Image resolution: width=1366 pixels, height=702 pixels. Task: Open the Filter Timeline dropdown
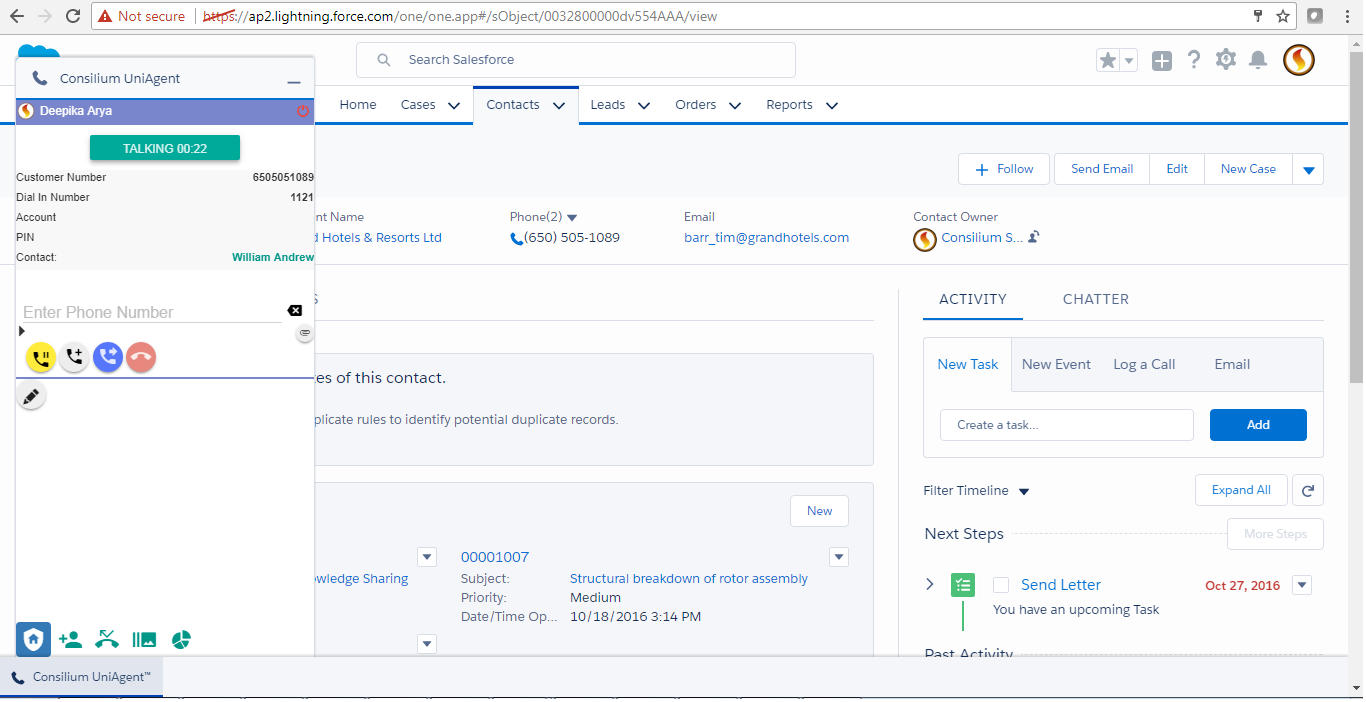coord(1023,491)
